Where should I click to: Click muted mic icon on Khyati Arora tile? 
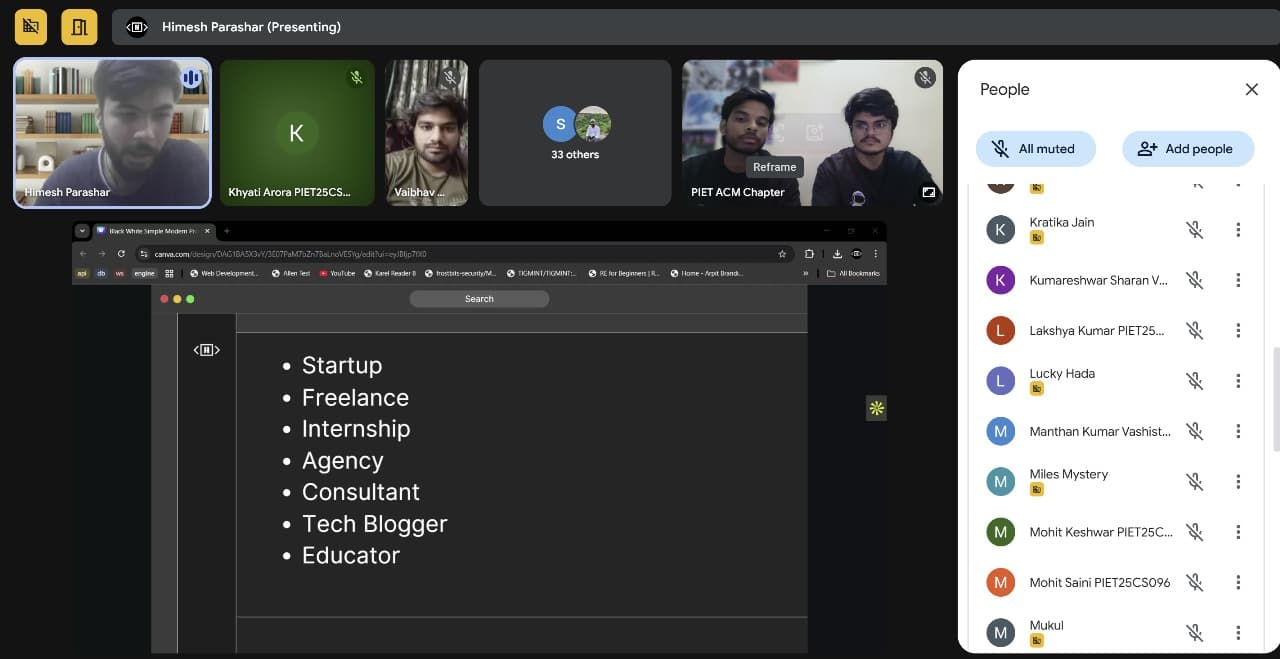point(356,77)
